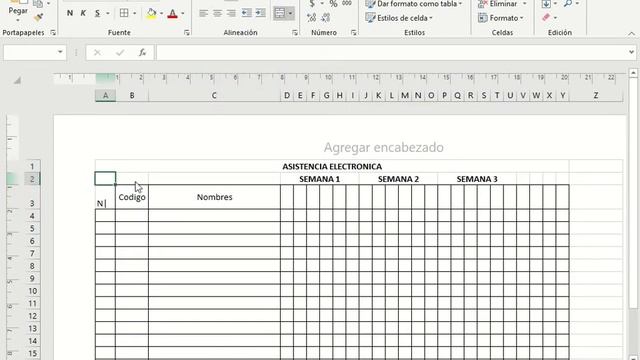Select row 1 header
This screenshot has width=640, height=360.
tap(32, 166)
